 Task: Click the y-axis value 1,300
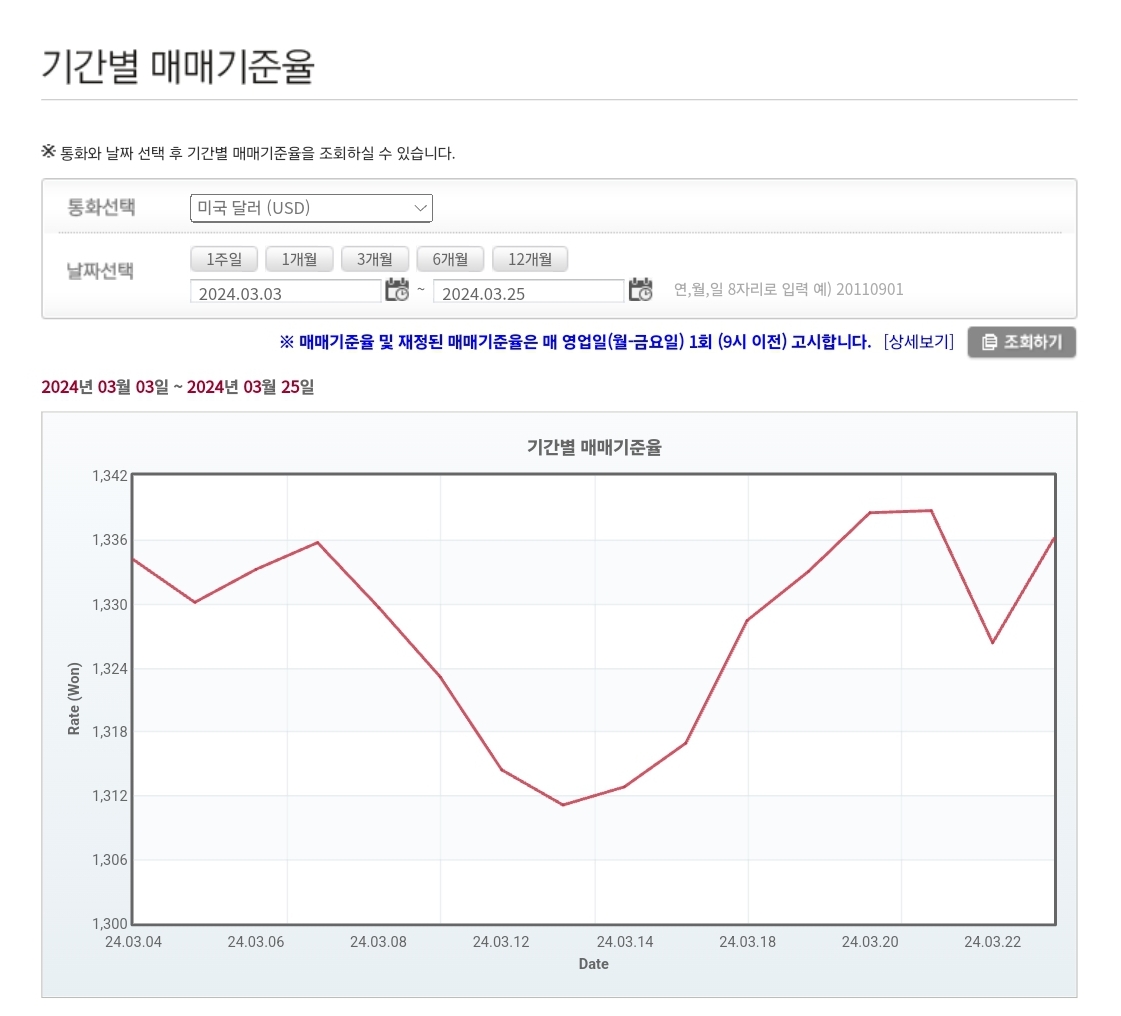[x=110, y=923]
